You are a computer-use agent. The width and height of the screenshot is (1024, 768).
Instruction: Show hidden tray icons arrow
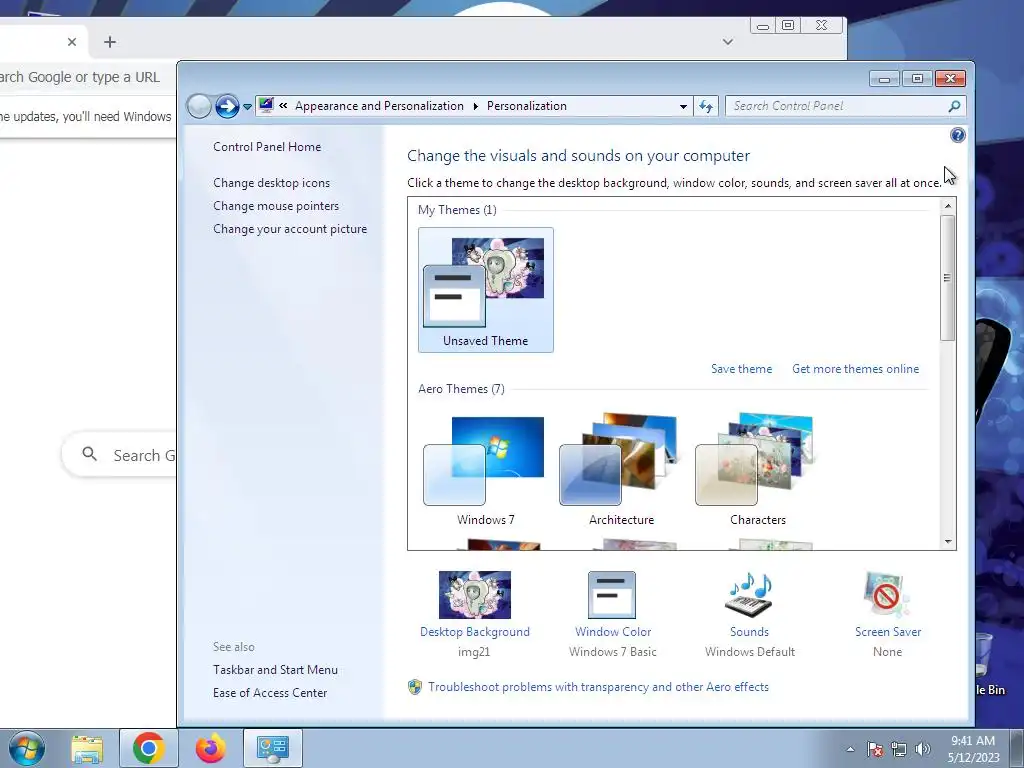[x=850, y=749]
